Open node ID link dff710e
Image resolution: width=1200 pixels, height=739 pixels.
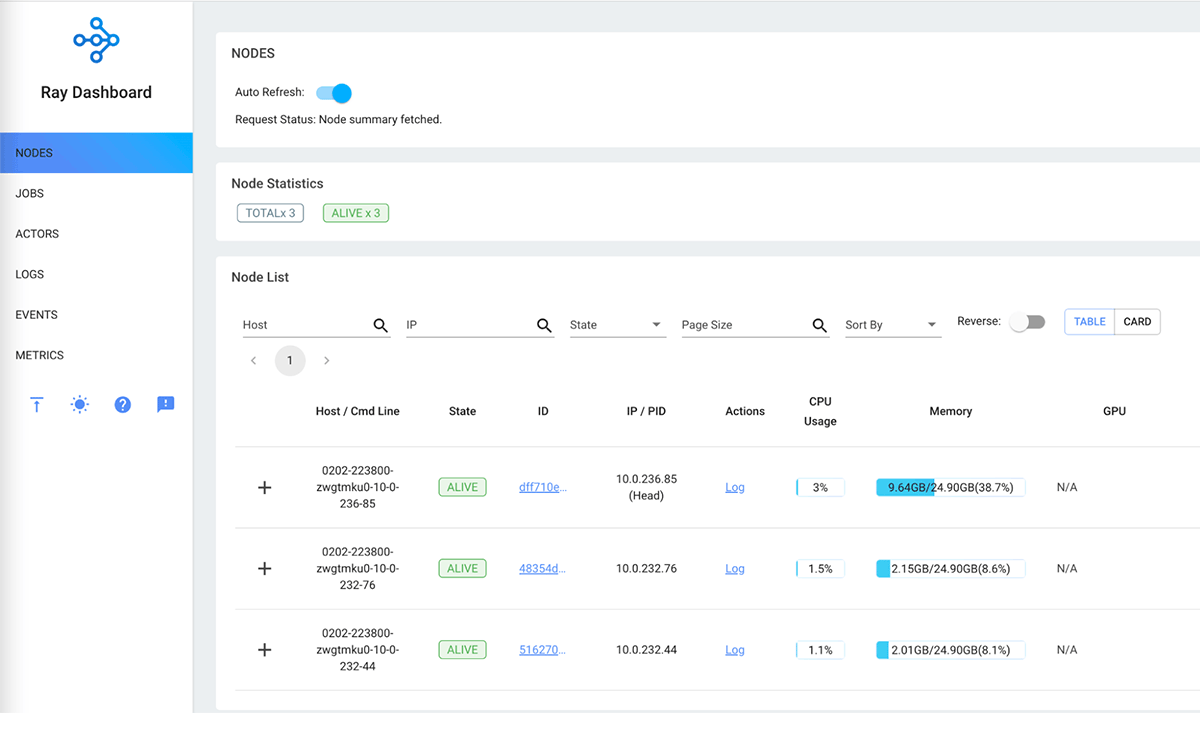point(543,488)
